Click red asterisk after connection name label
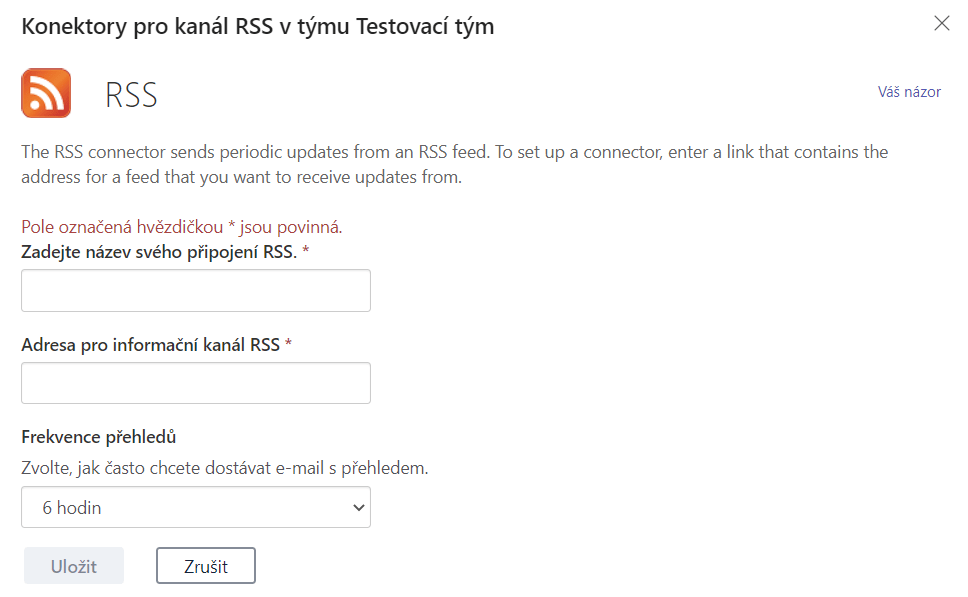The width and height of the screenshot is (968, 597). [306, 252]
